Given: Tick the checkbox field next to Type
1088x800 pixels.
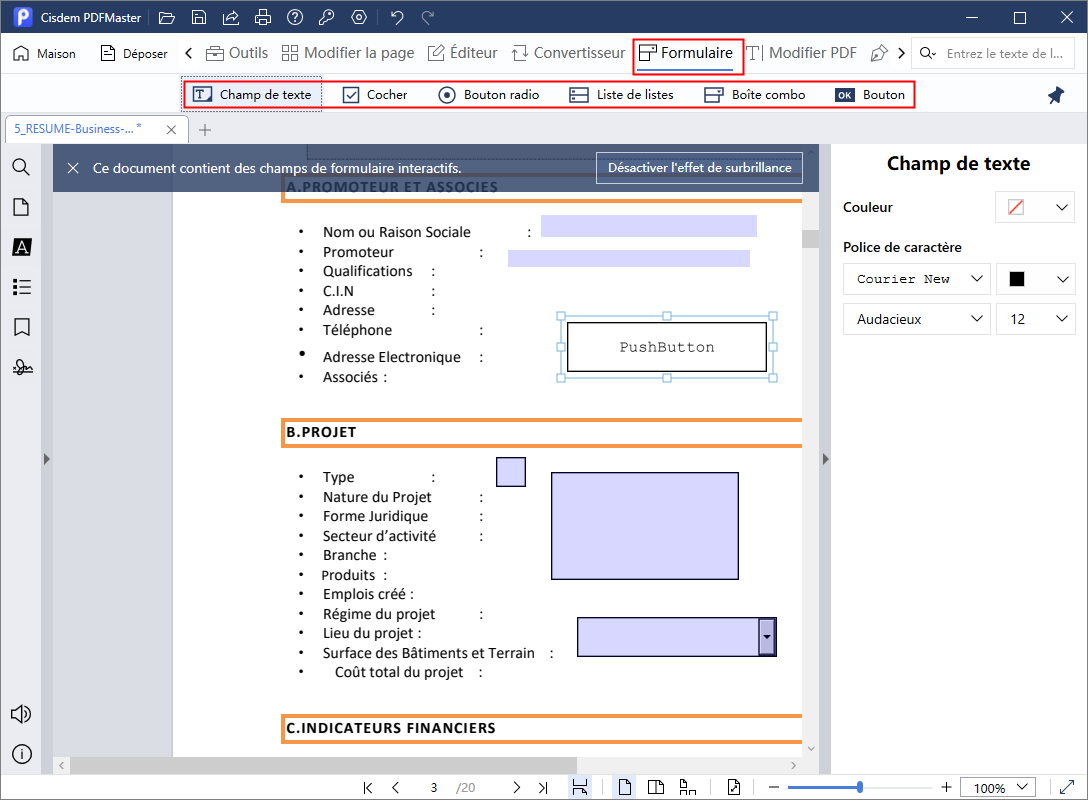Looking at the screenshot, I should coord(511,472).
